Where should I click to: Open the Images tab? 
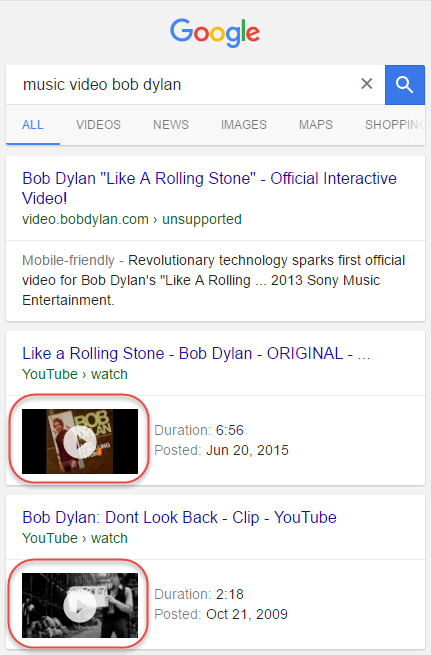[x=243, y=124]
